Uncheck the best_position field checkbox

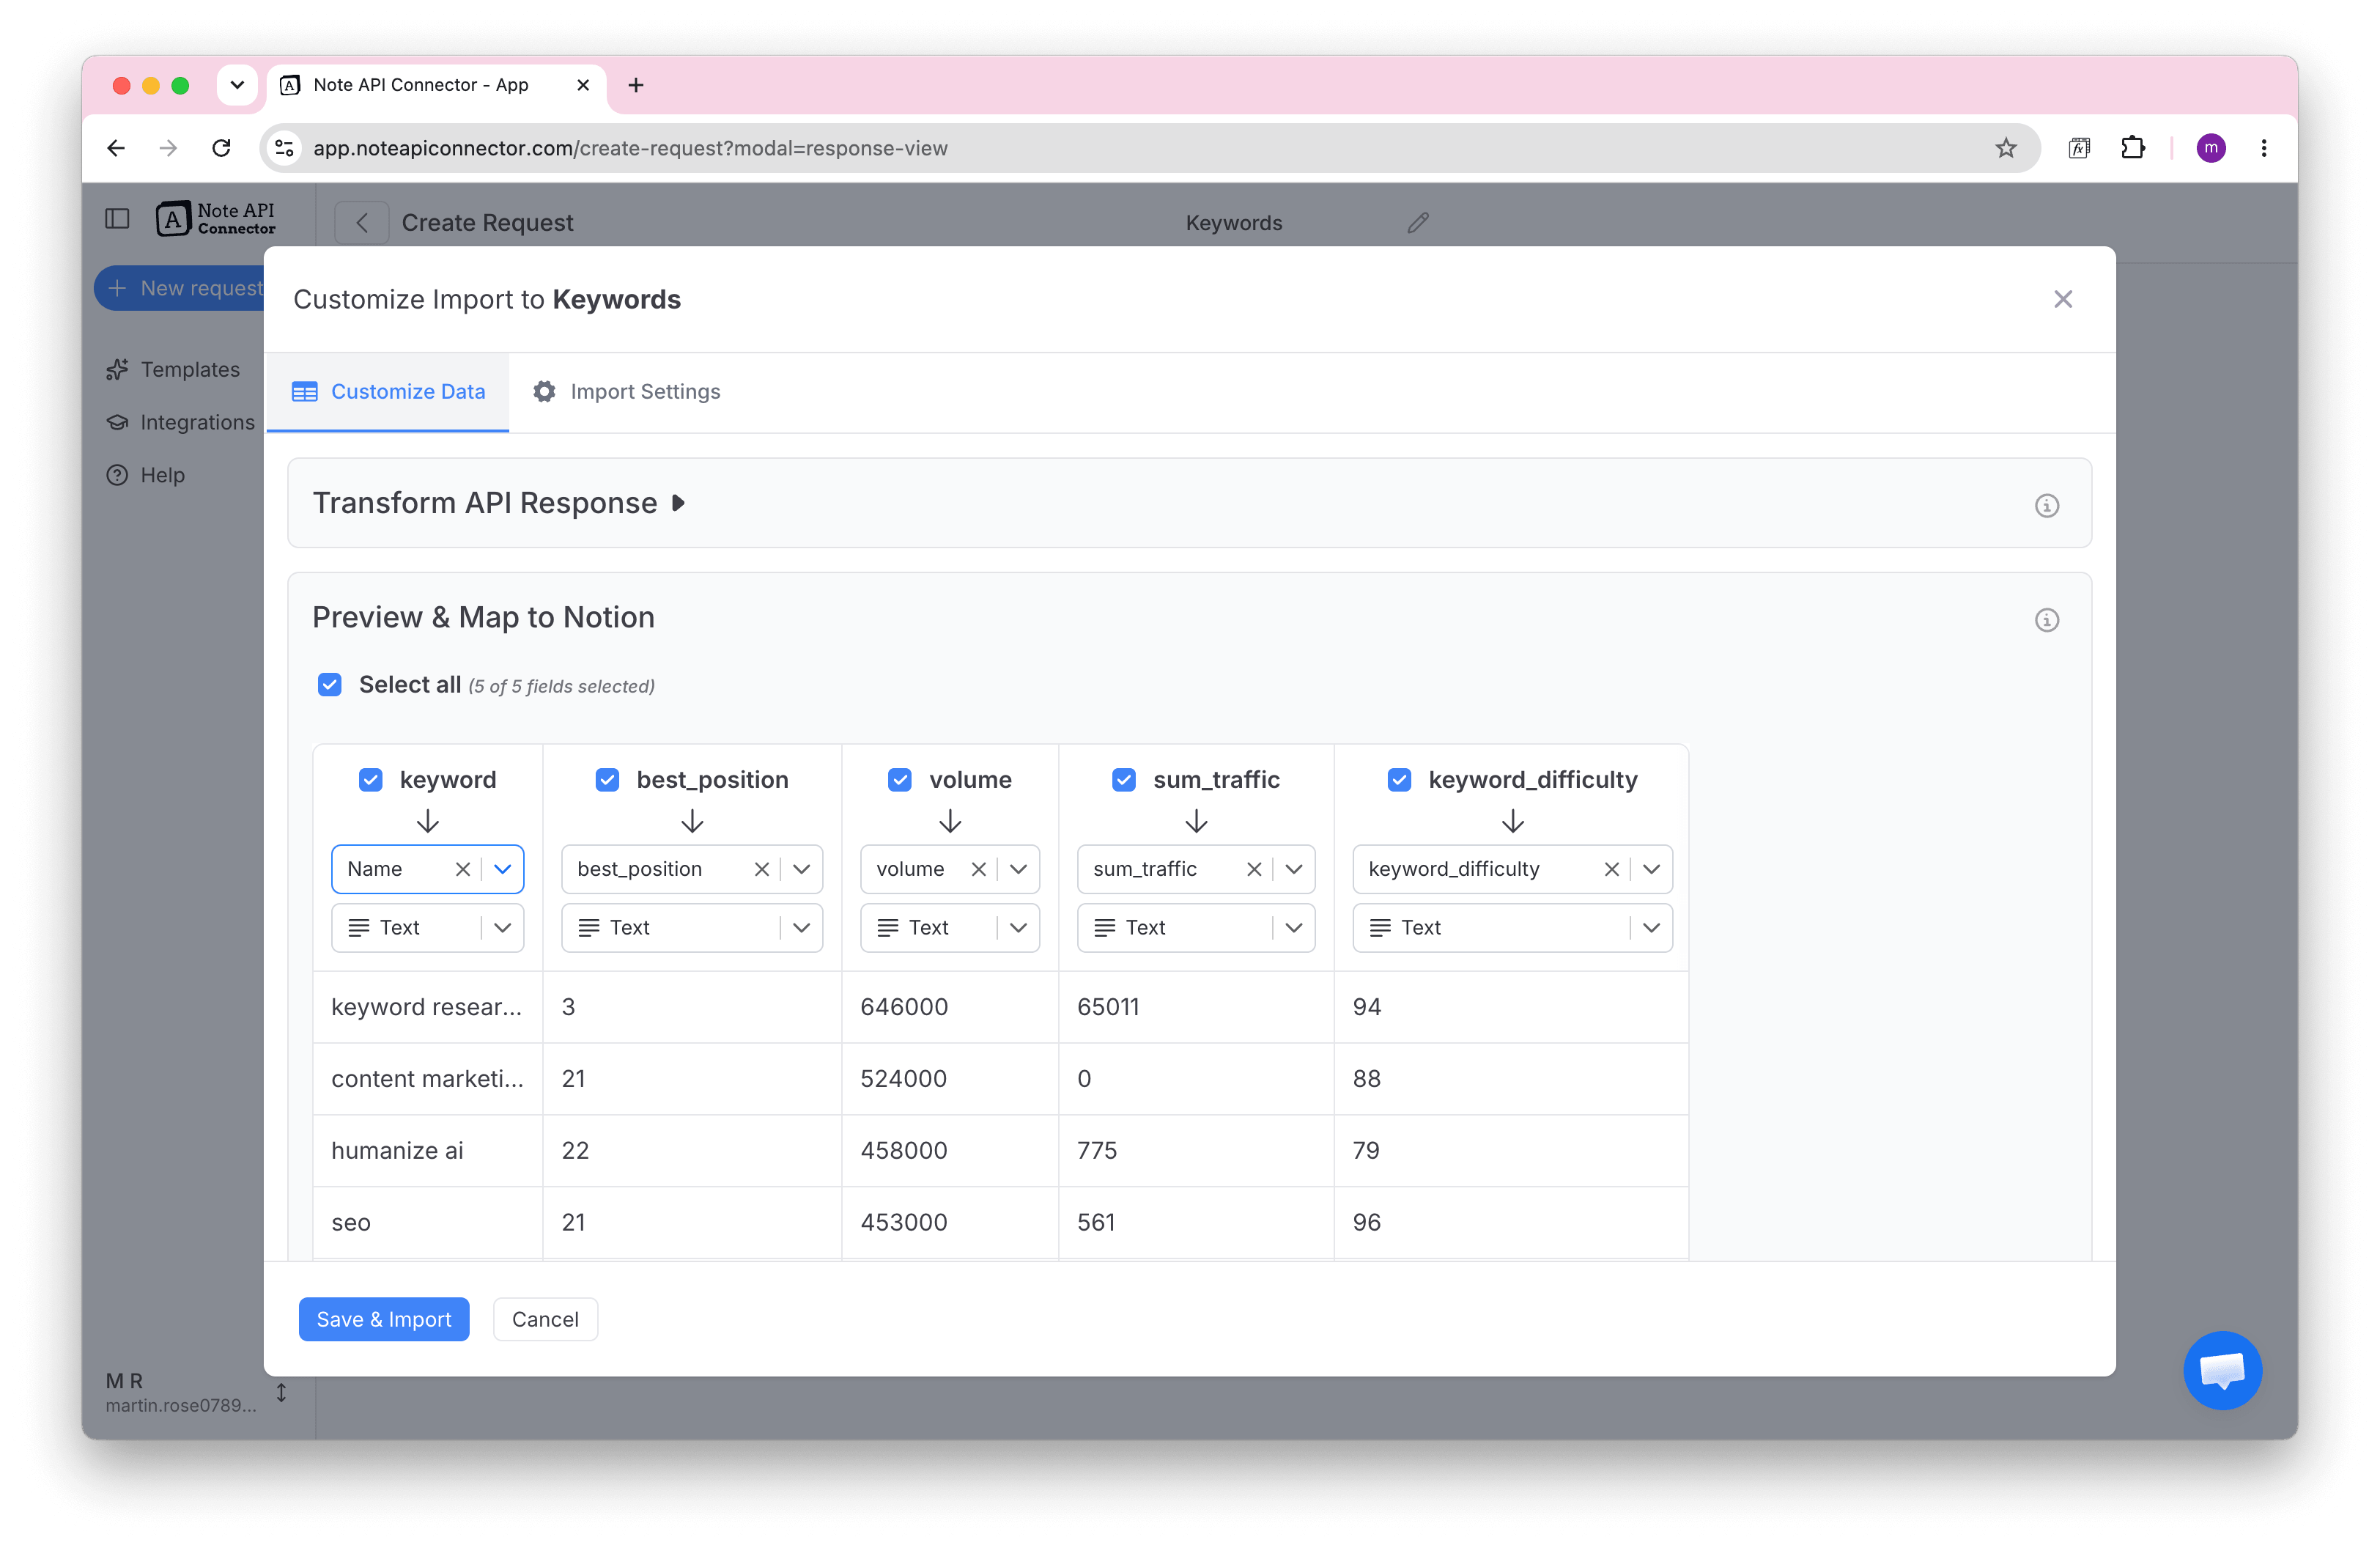pos(607,780)
